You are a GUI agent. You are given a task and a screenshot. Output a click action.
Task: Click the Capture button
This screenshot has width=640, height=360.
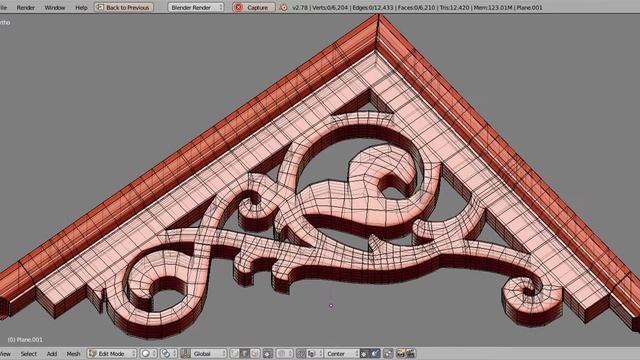254,7
